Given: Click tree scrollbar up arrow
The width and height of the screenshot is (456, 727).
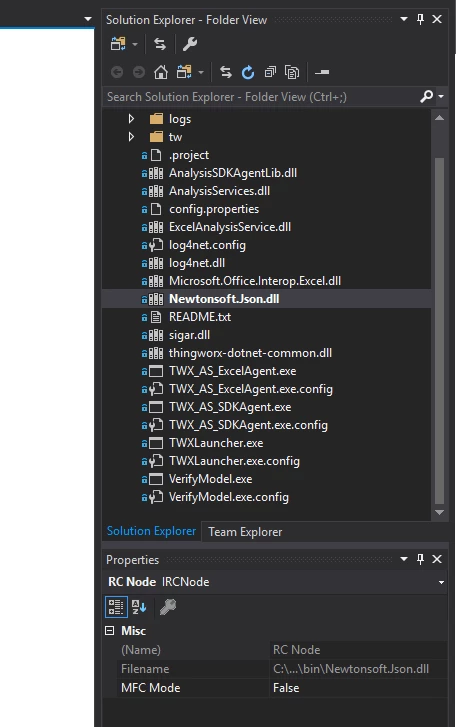Looking at the screenshot, I should click(x=439, y=118).
